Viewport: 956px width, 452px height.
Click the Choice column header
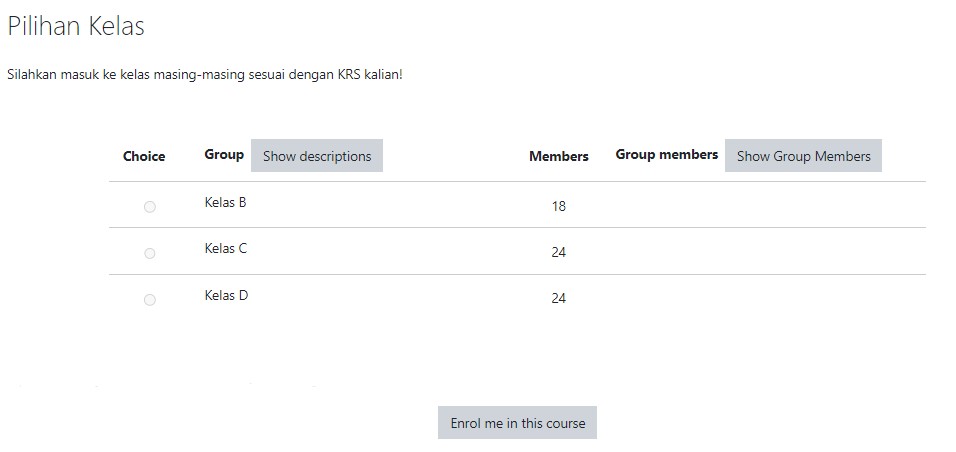144,156
